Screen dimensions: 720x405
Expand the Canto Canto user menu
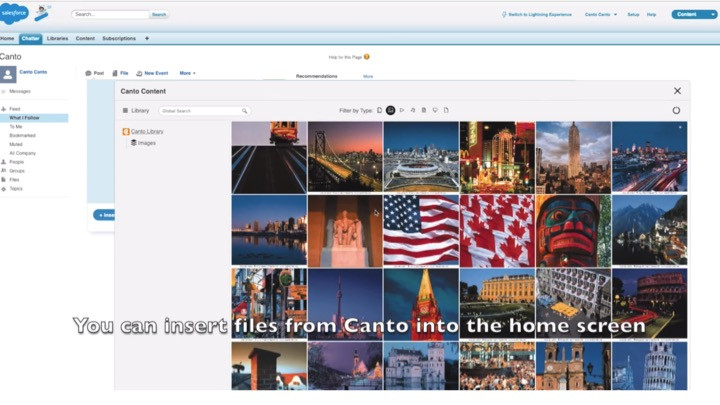click(x=601, y=15)
